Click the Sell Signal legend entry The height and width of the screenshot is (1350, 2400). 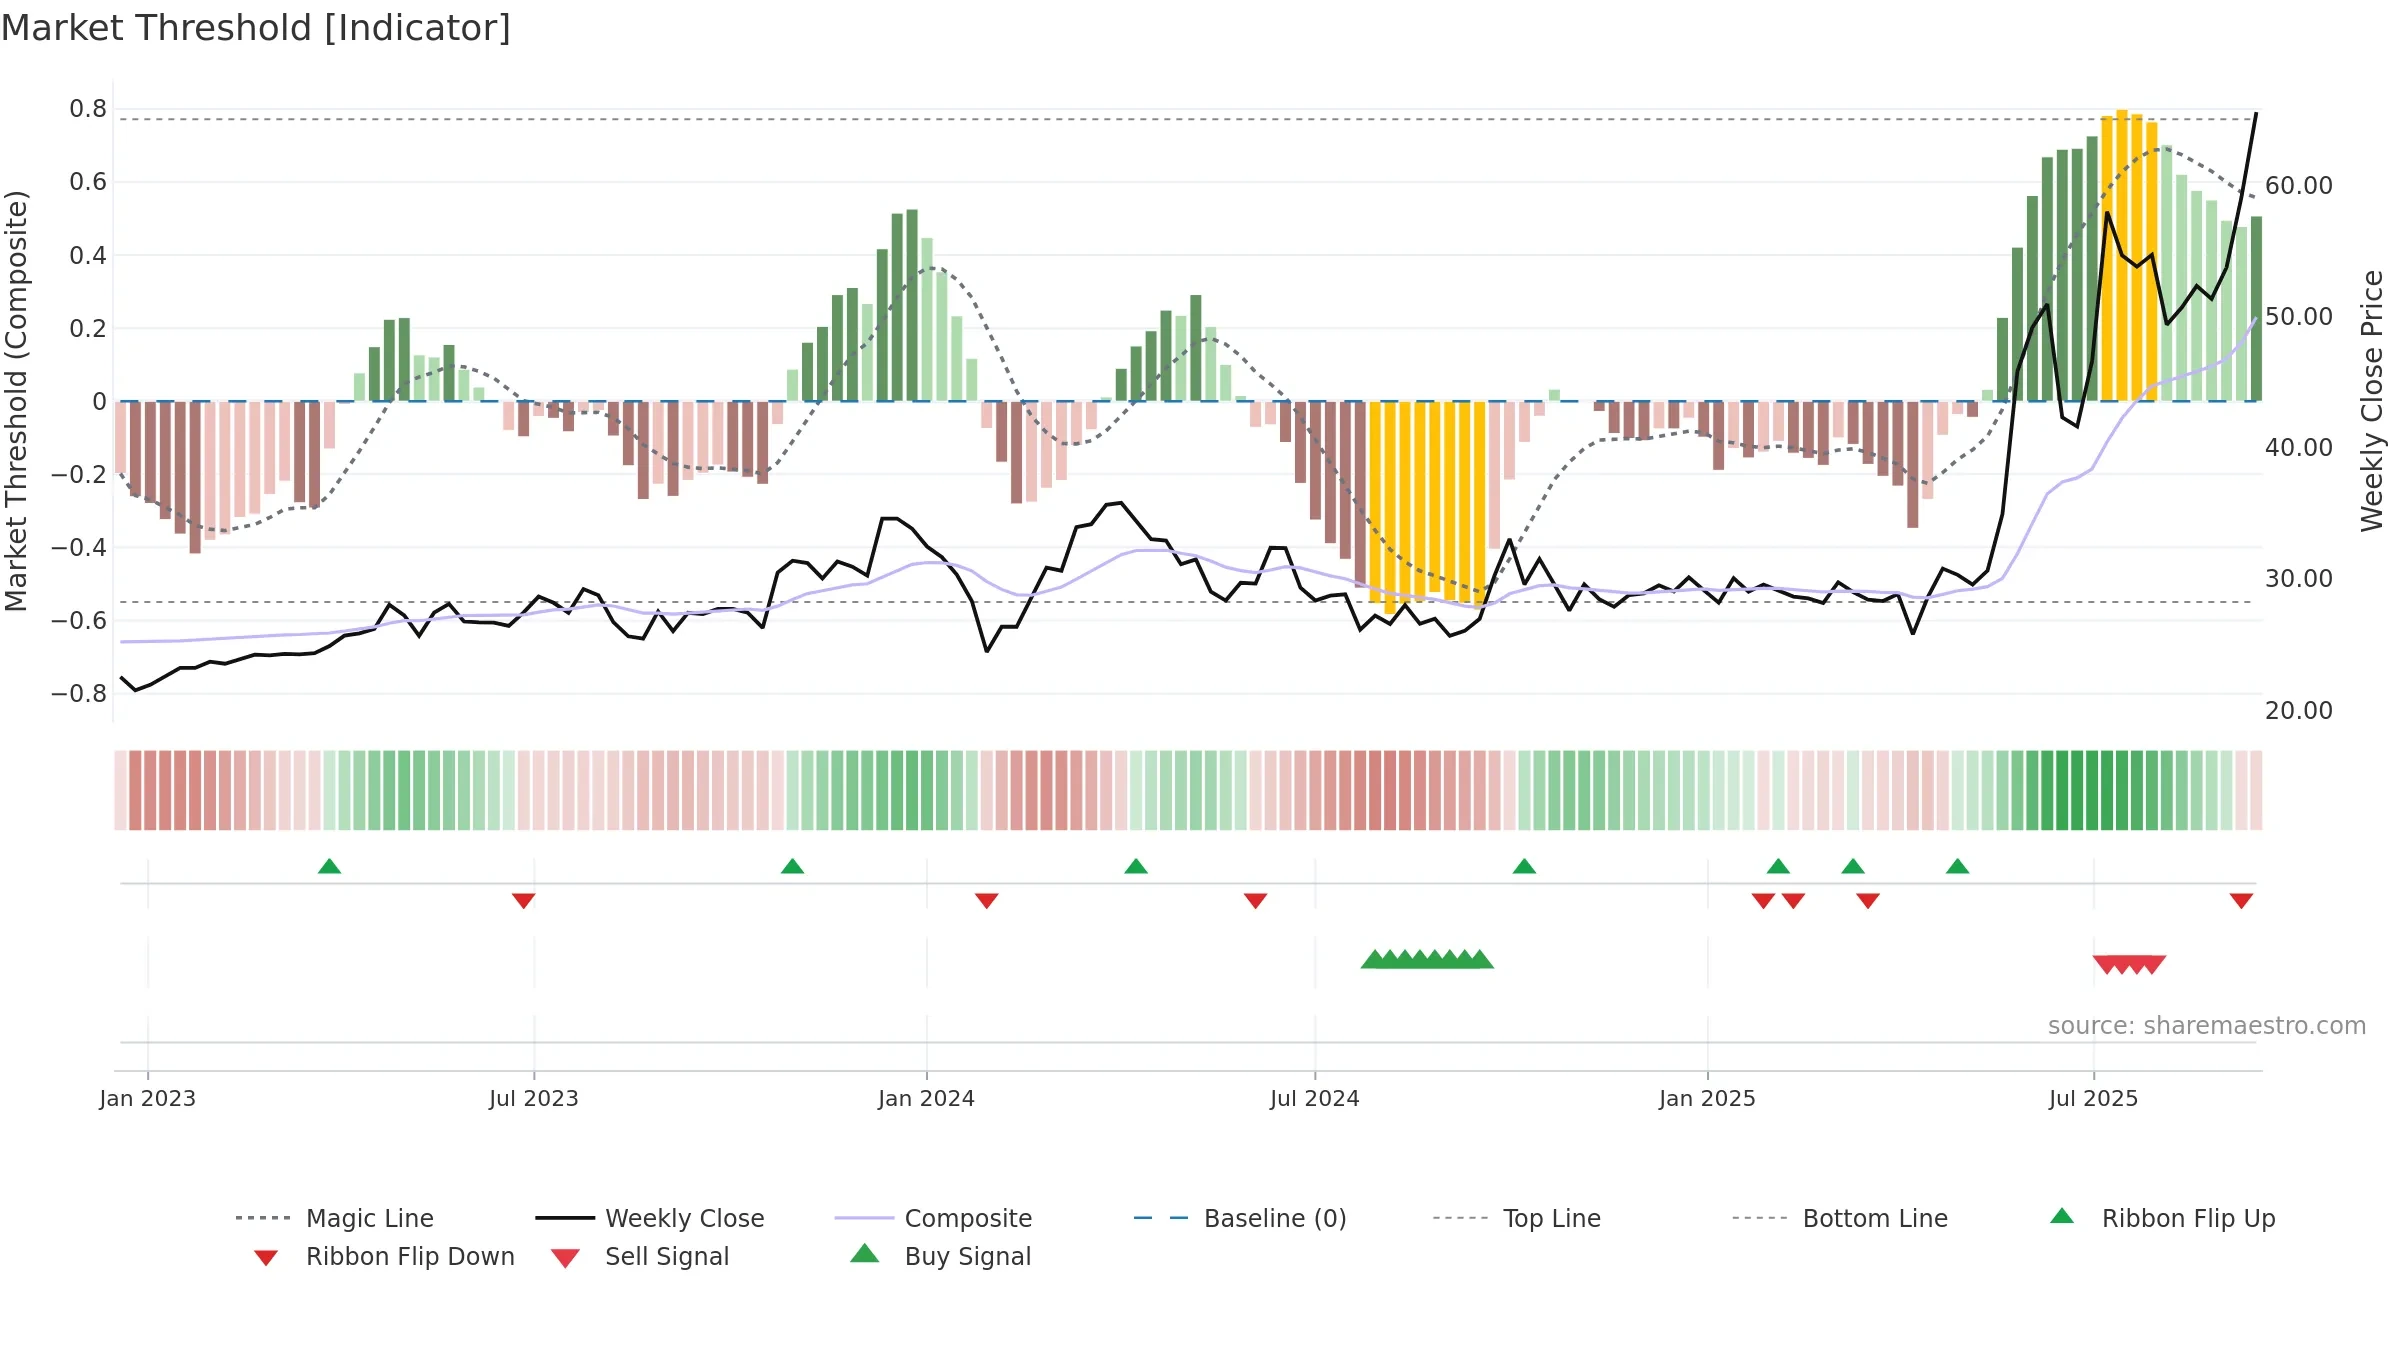(x=640, y=1256)
